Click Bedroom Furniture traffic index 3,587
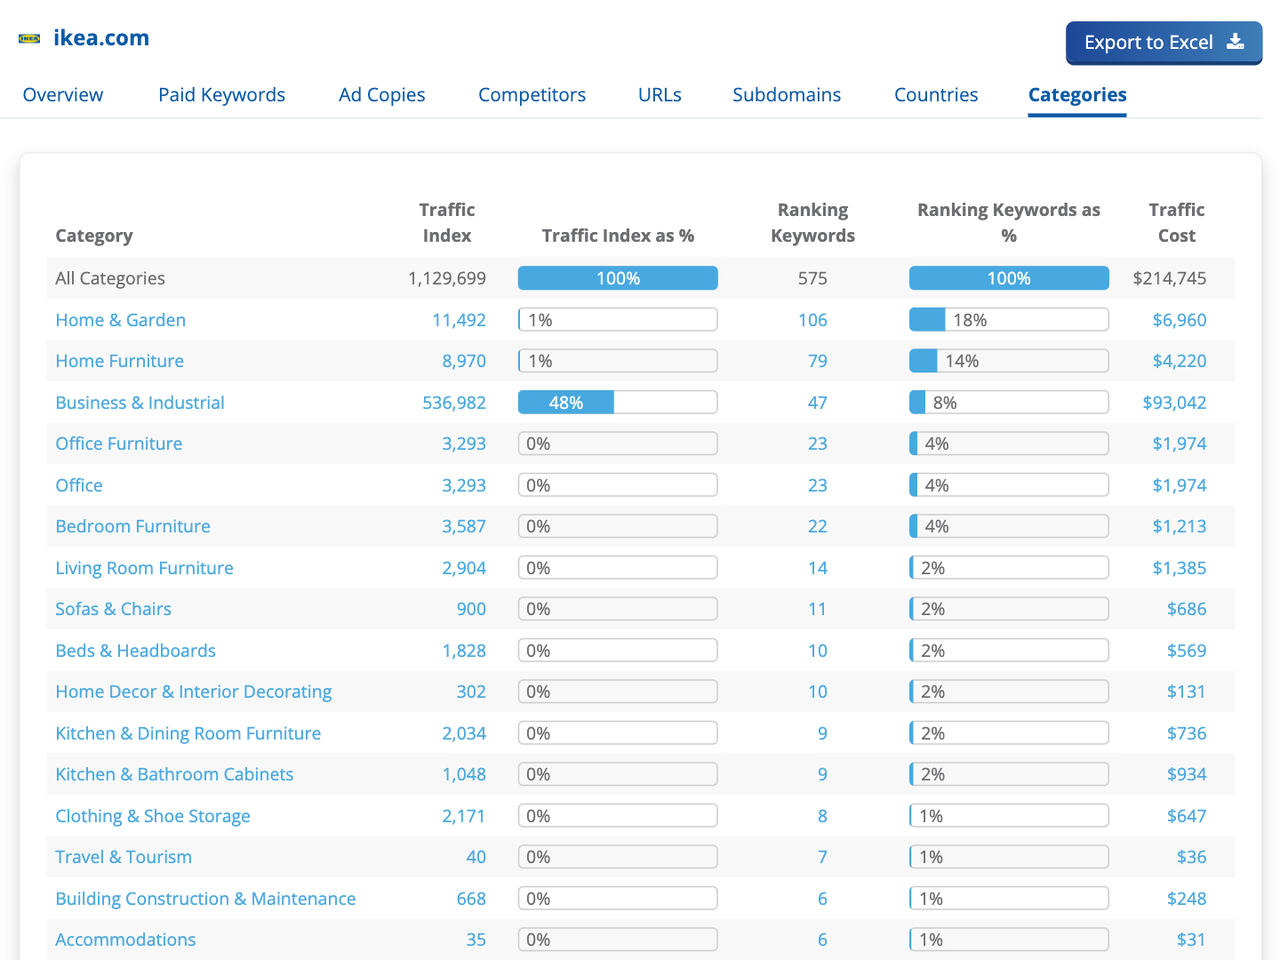The width and height of the screenshot is (1280, 960). click(x=464, y=526)
